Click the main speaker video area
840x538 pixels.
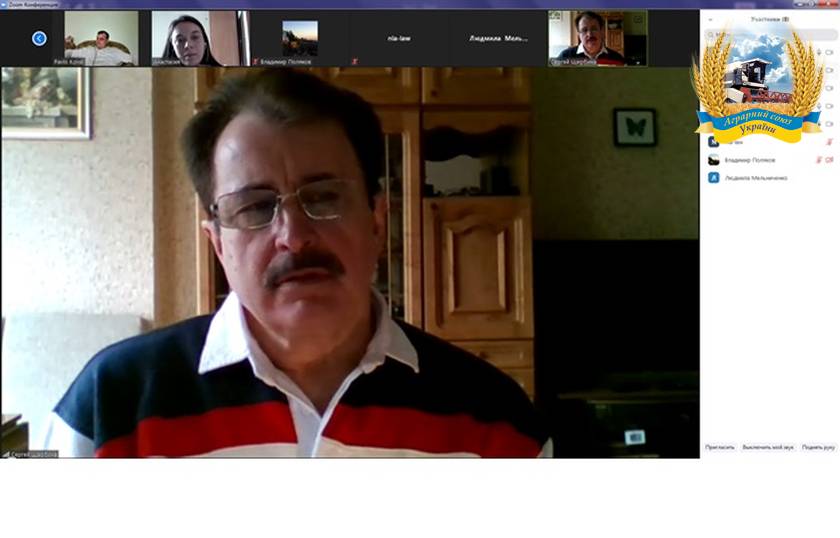(350, 263)
